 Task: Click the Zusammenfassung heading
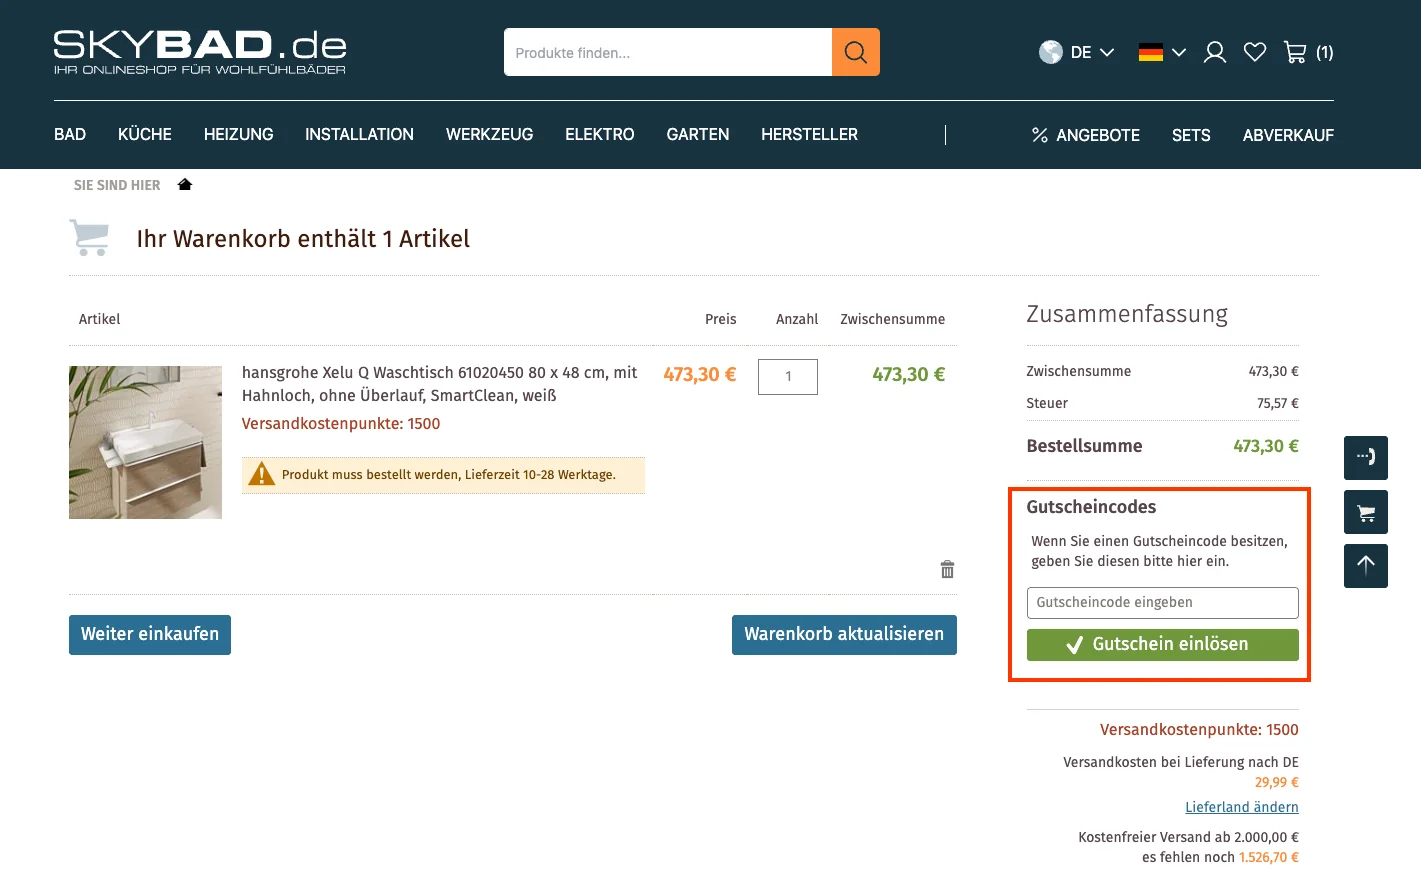coord(1127,314)
